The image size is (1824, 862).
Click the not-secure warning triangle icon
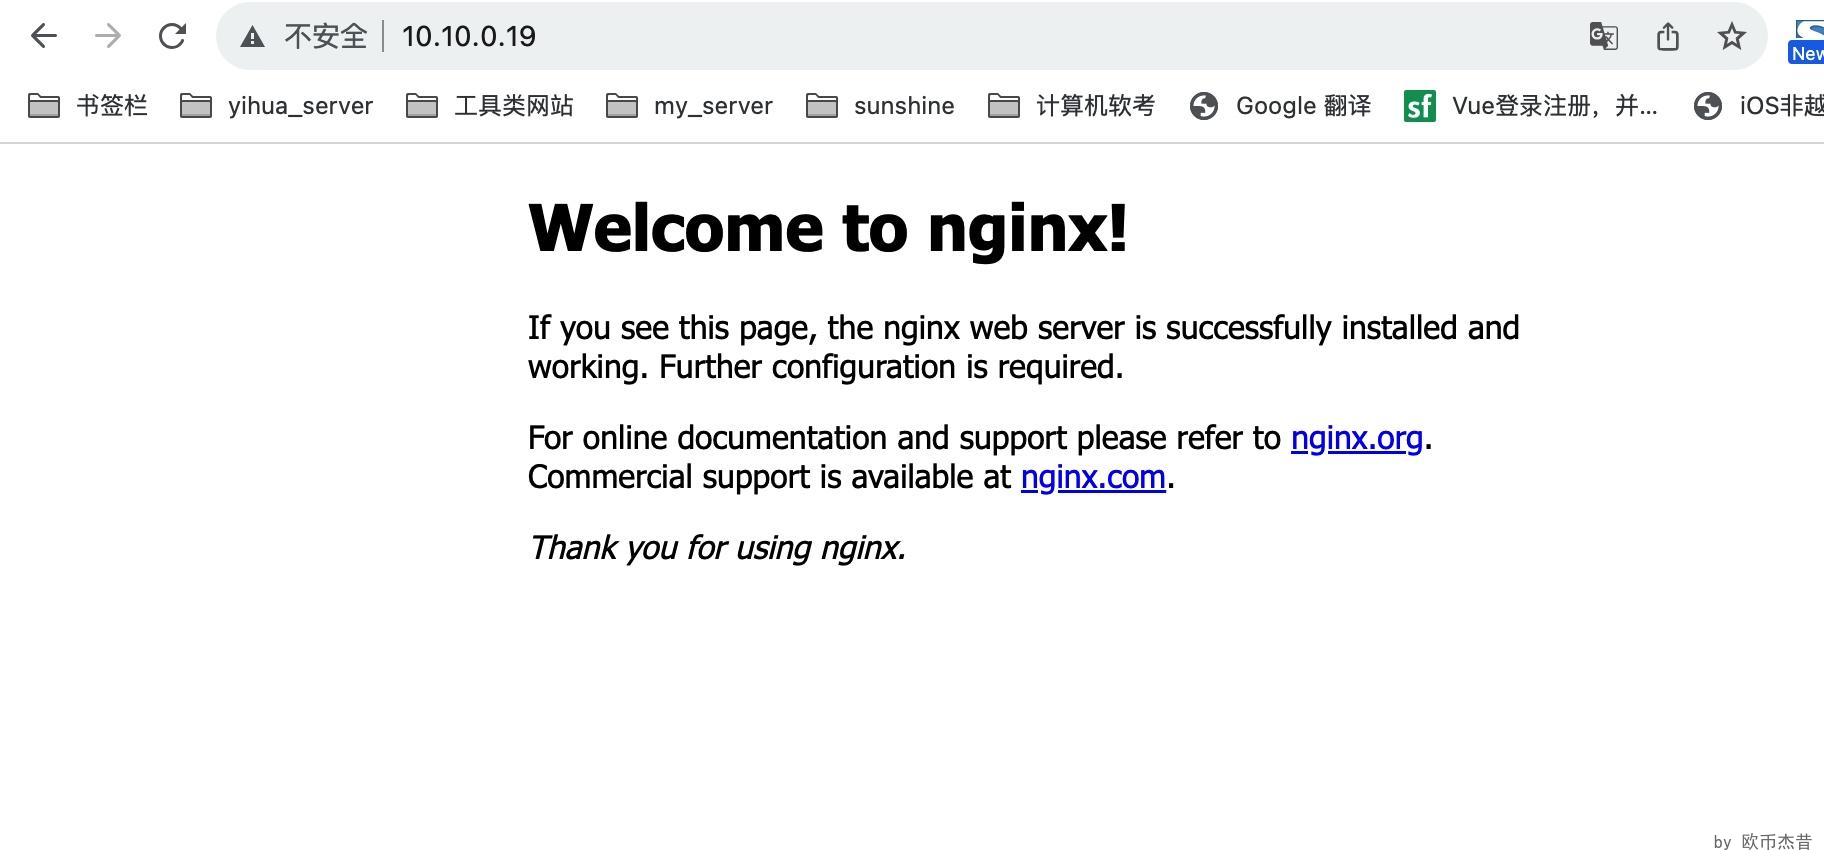point(252,37)
